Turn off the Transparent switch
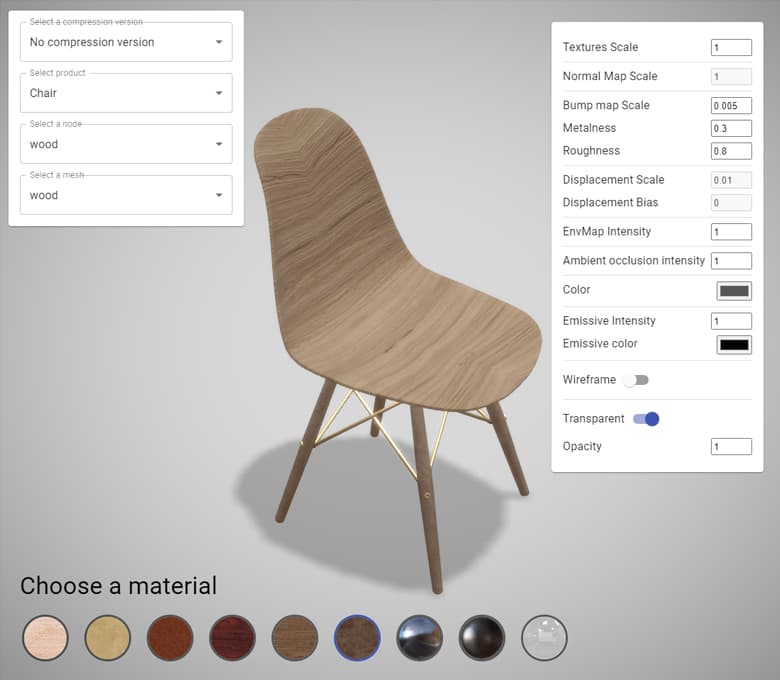Viewport: 780px width, 680px height. pos(646,419)
